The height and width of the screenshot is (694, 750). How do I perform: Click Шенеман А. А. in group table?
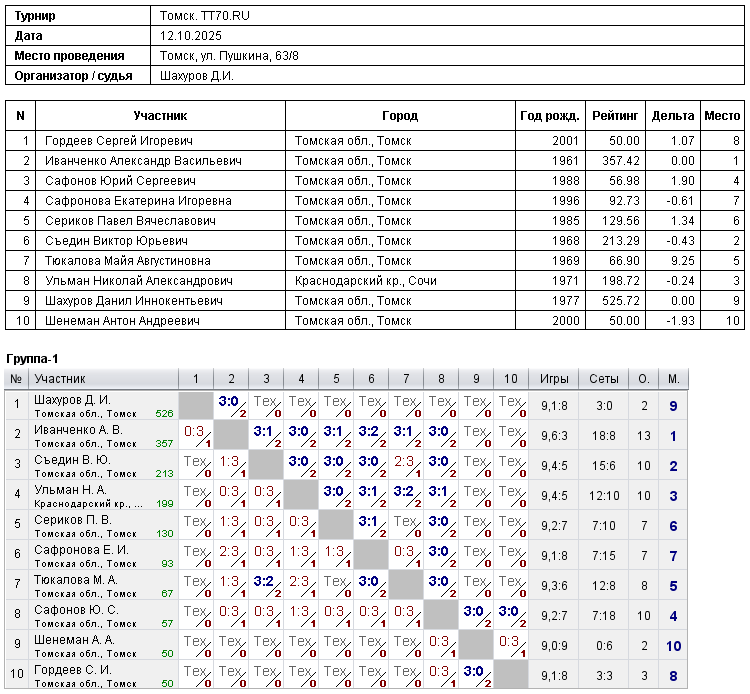(x=74, y=640)
